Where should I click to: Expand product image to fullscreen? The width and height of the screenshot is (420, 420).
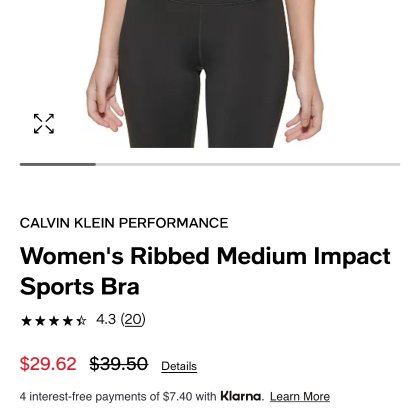(44, 124)
